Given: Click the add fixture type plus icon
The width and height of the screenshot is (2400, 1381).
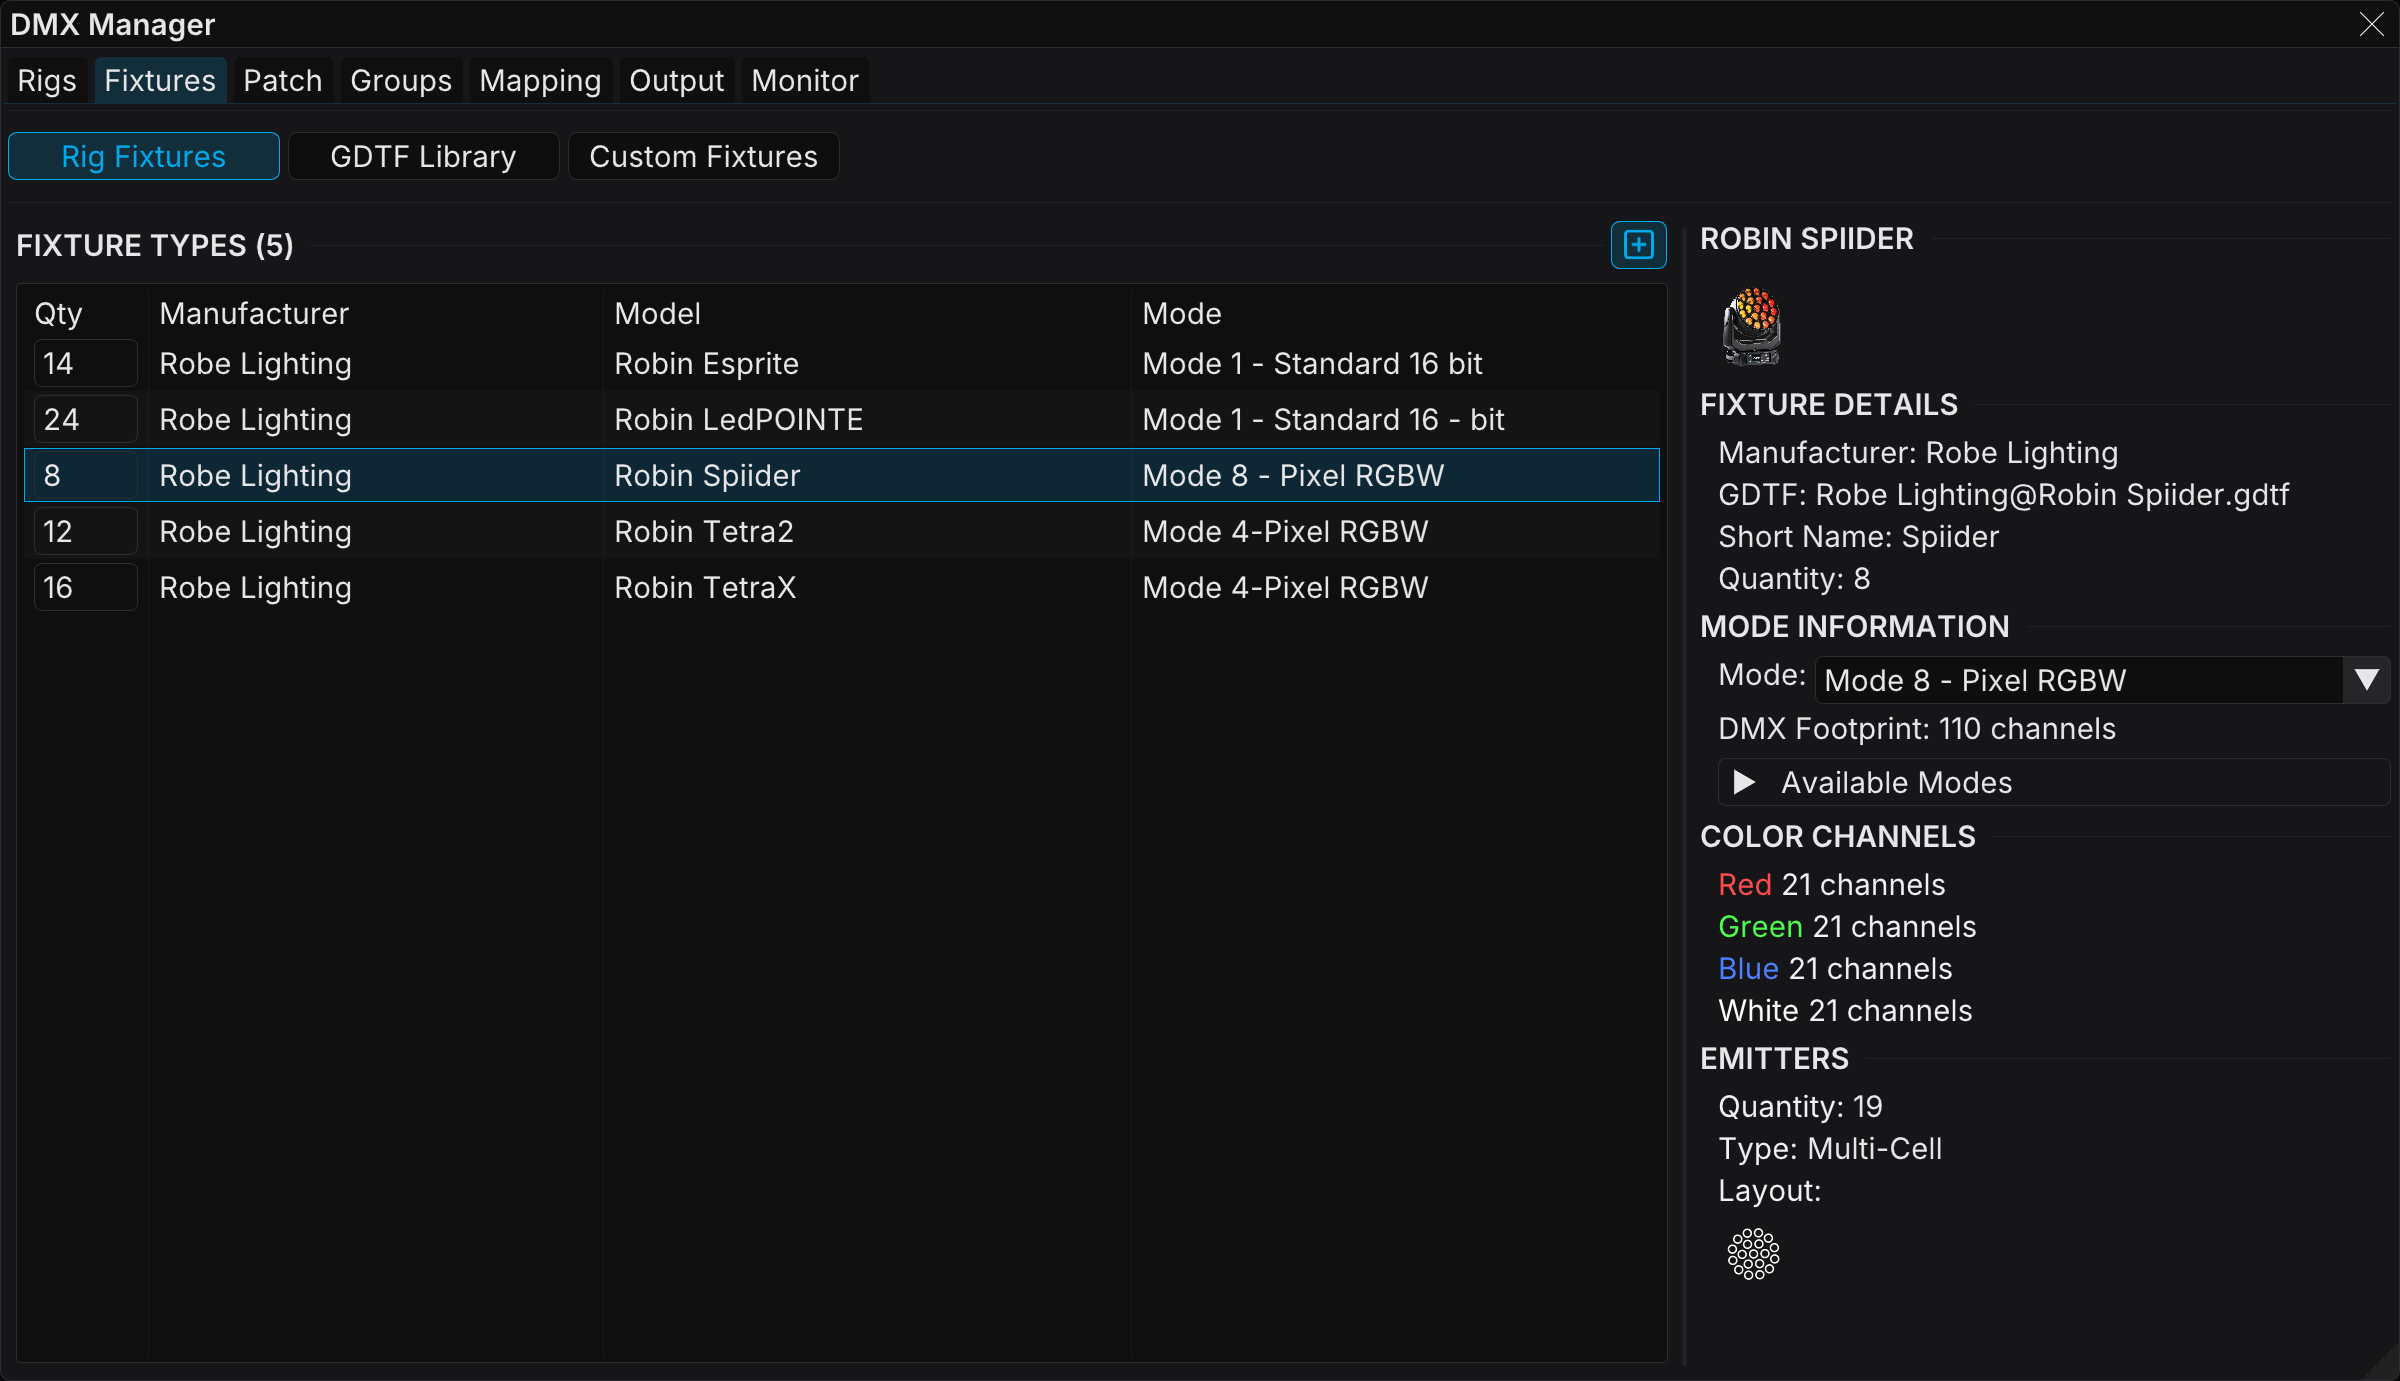Looking at the screenshot, I should click(x=1638, y=245).
